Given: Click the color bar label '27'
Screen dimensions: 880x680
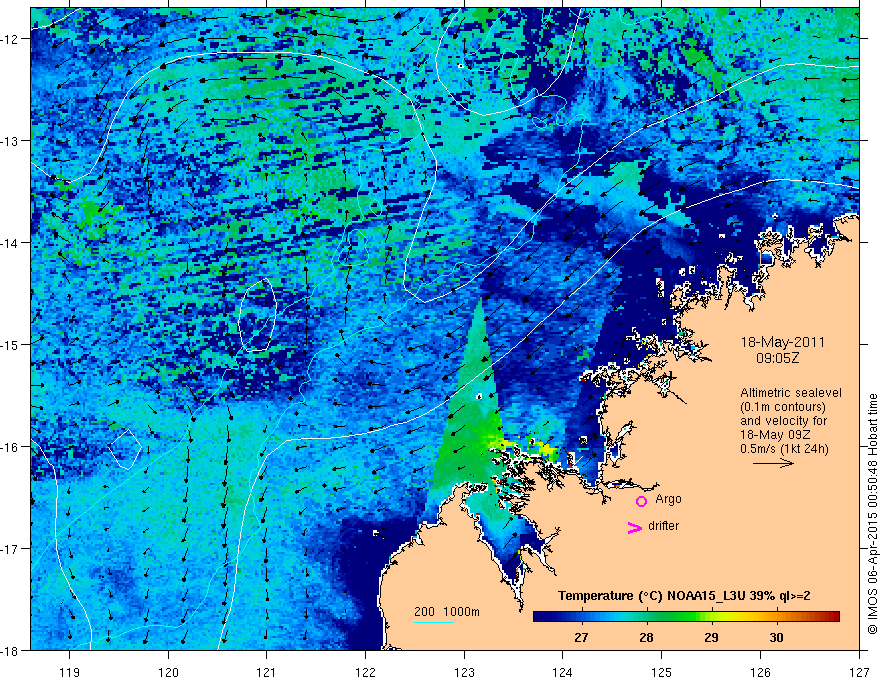Looking at the screenshot, I should pos(581,638).
